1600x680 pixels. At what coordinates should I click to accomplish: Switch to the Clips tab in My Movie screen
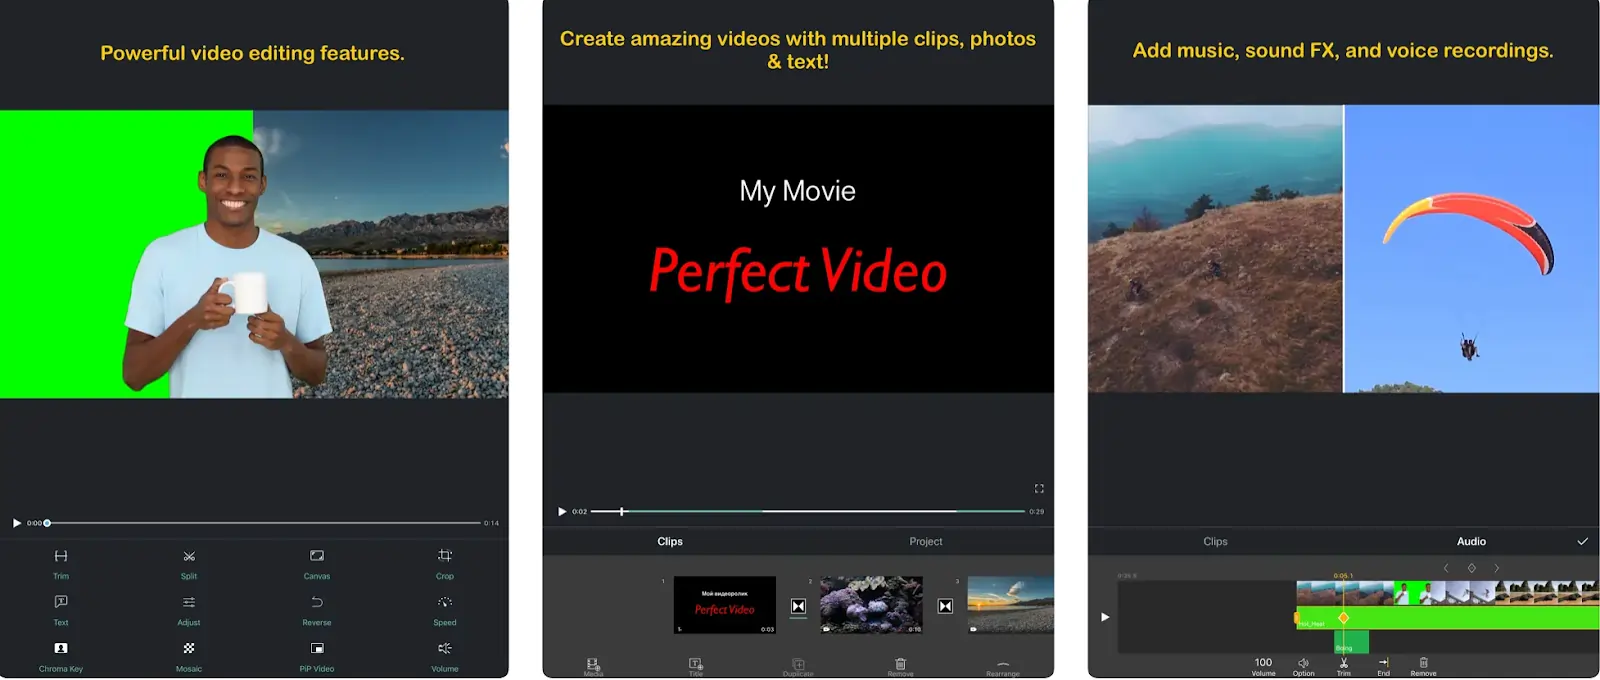click(670, 541)
